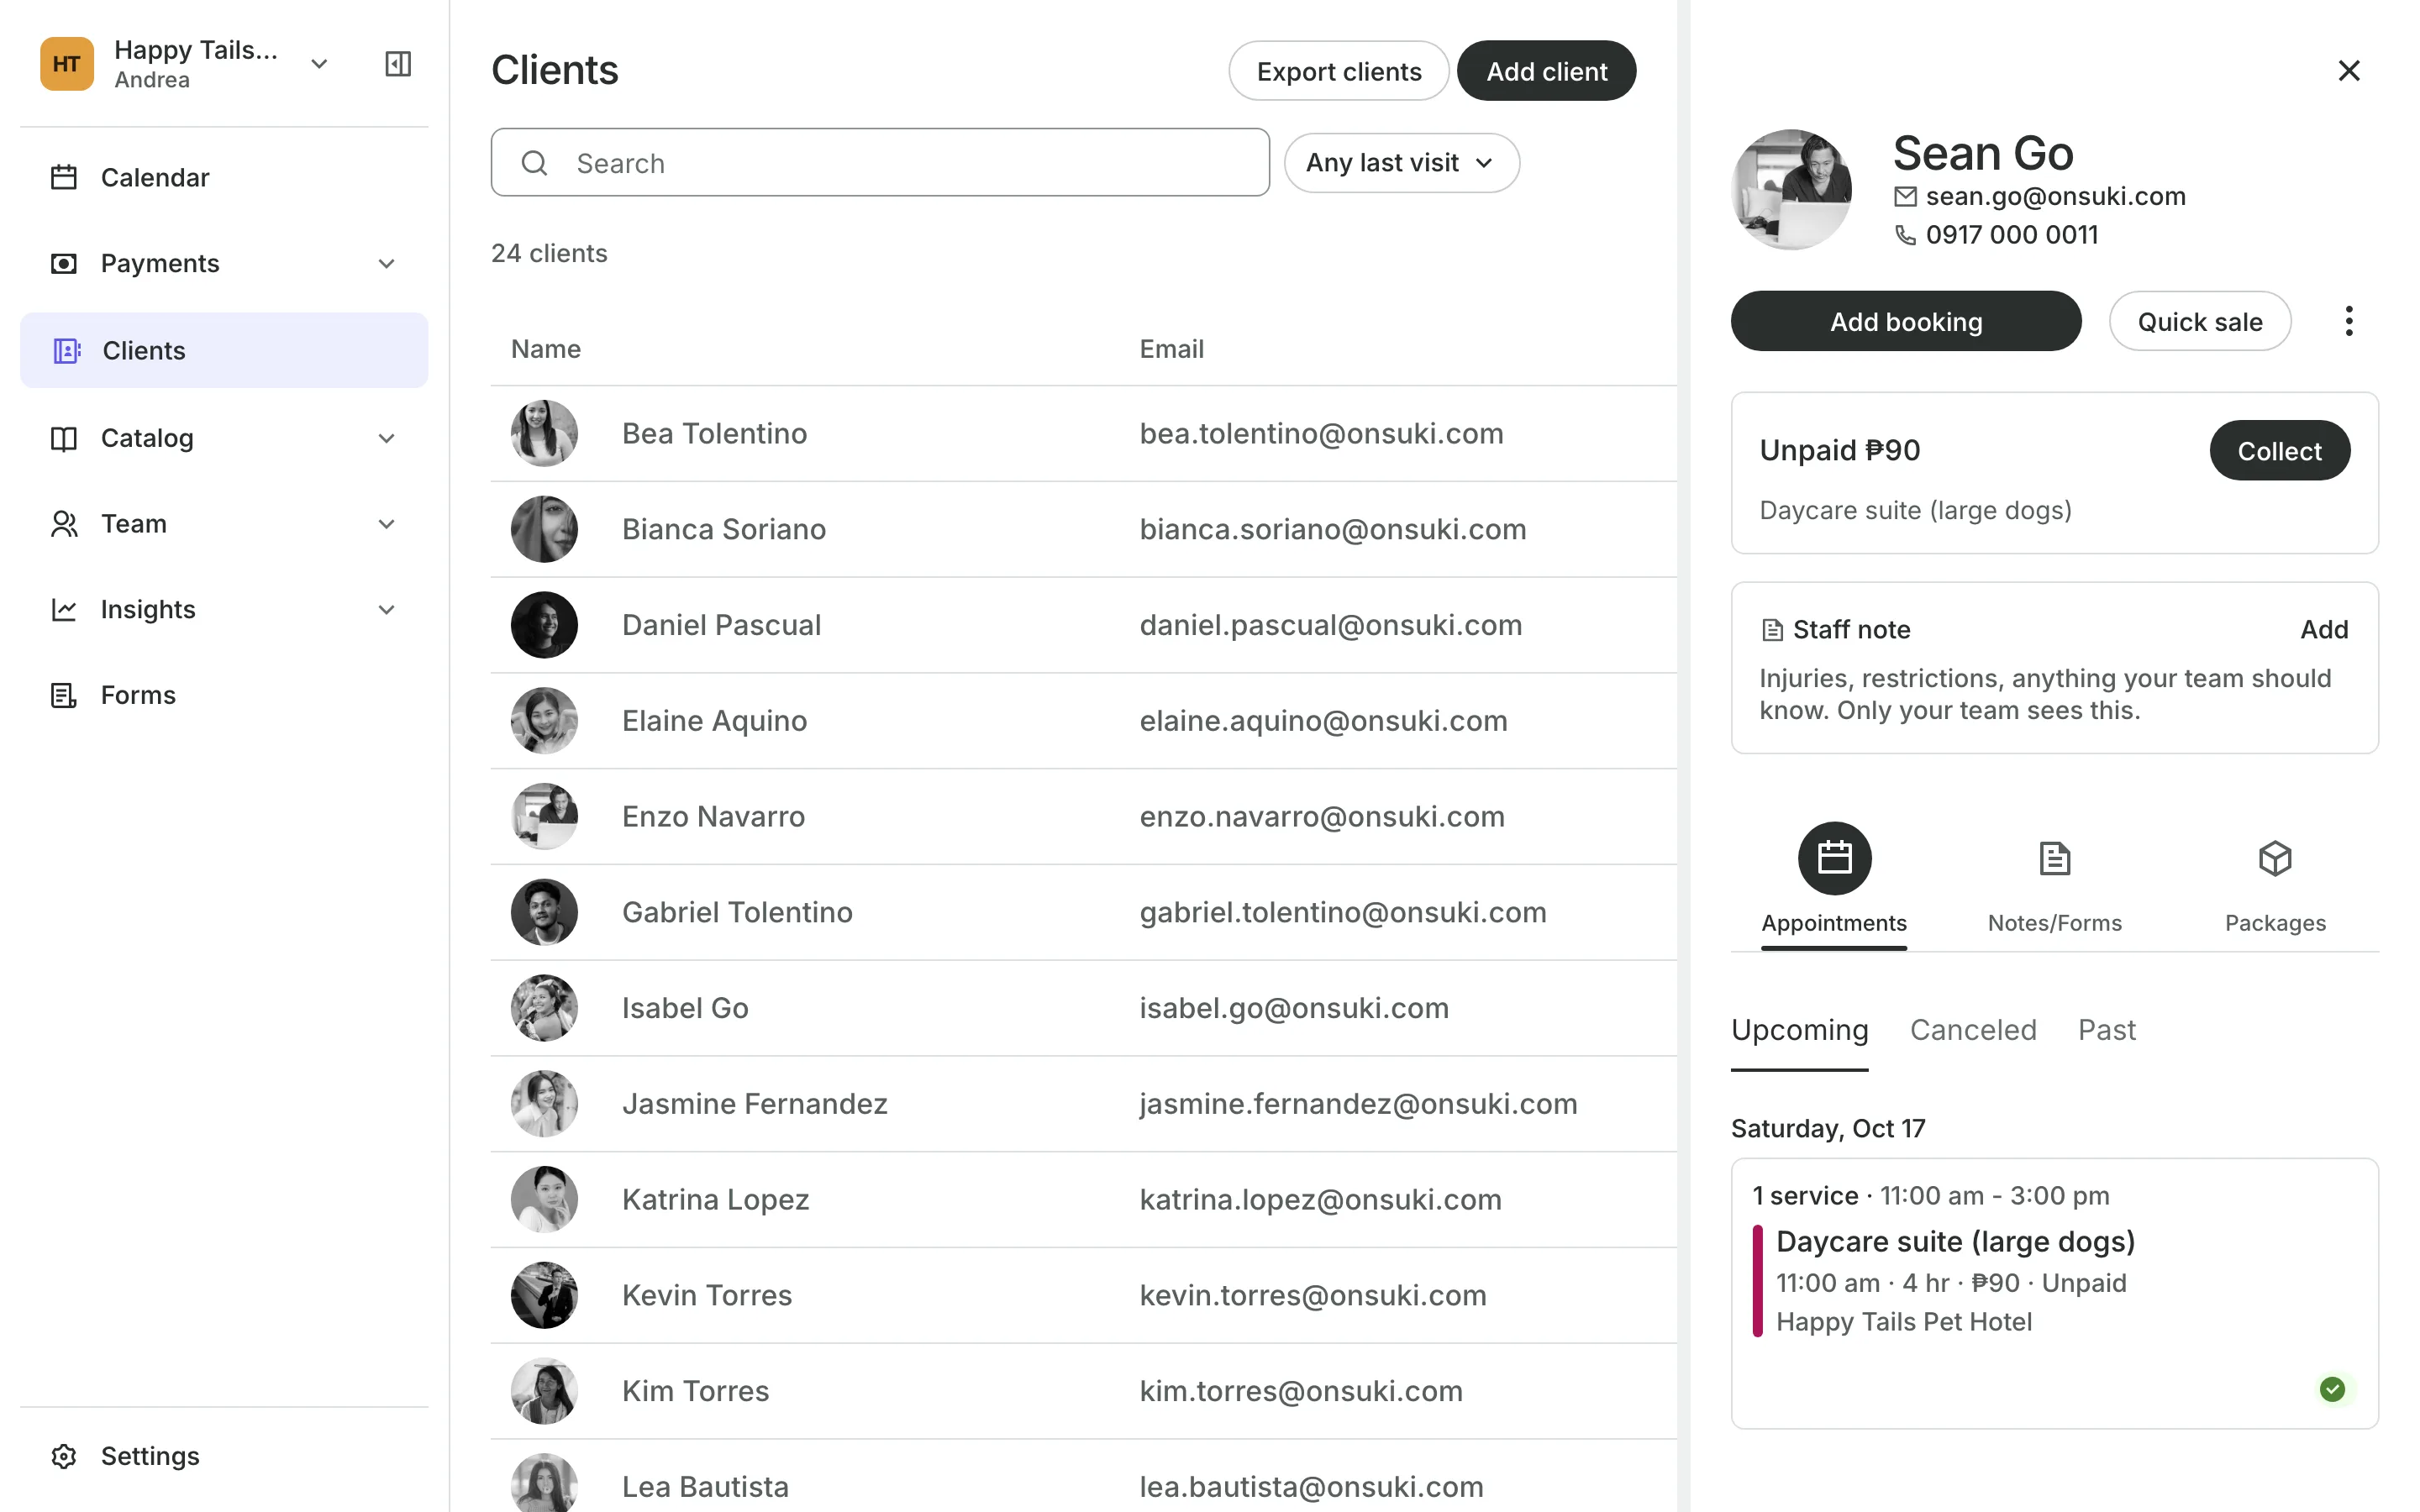2420x1512 pixels.
Task: Click the HT business logo badge
Action: (x=67, y=64)
